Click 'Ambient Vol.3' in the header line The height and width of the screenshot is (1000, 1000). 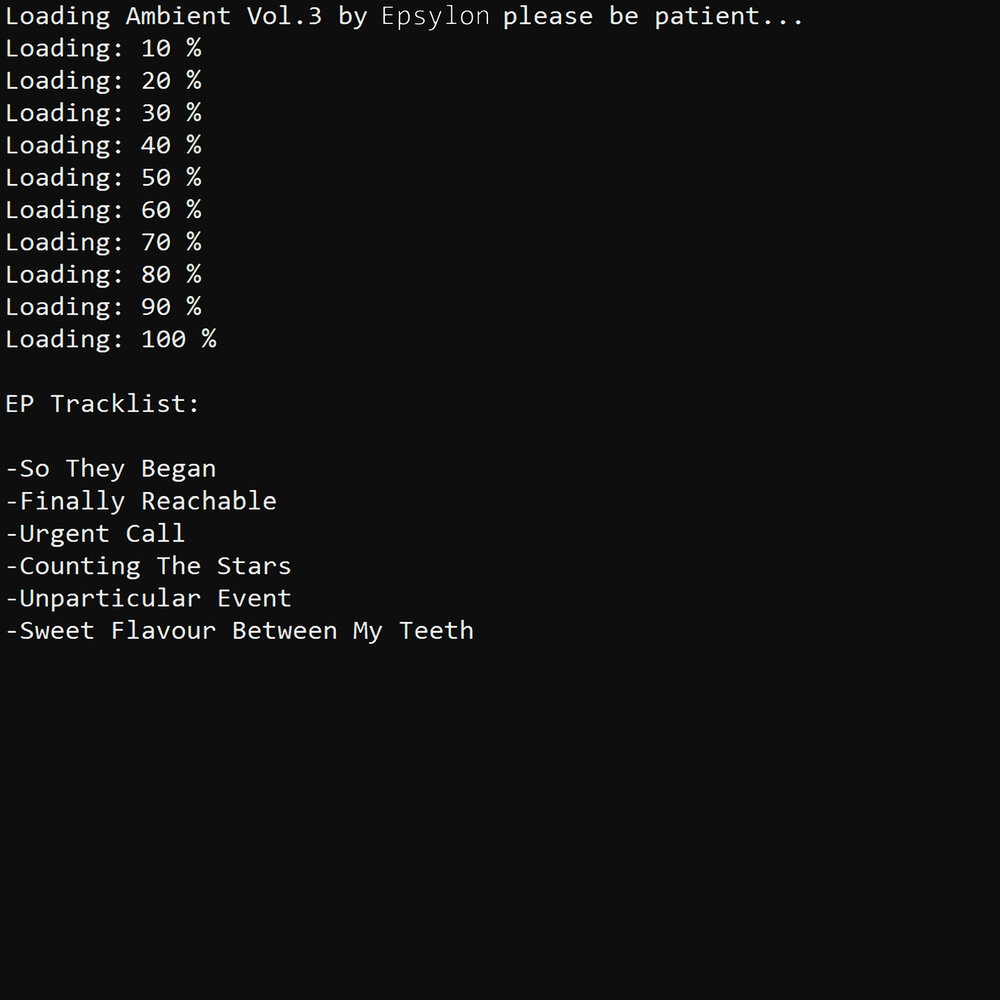224,16
